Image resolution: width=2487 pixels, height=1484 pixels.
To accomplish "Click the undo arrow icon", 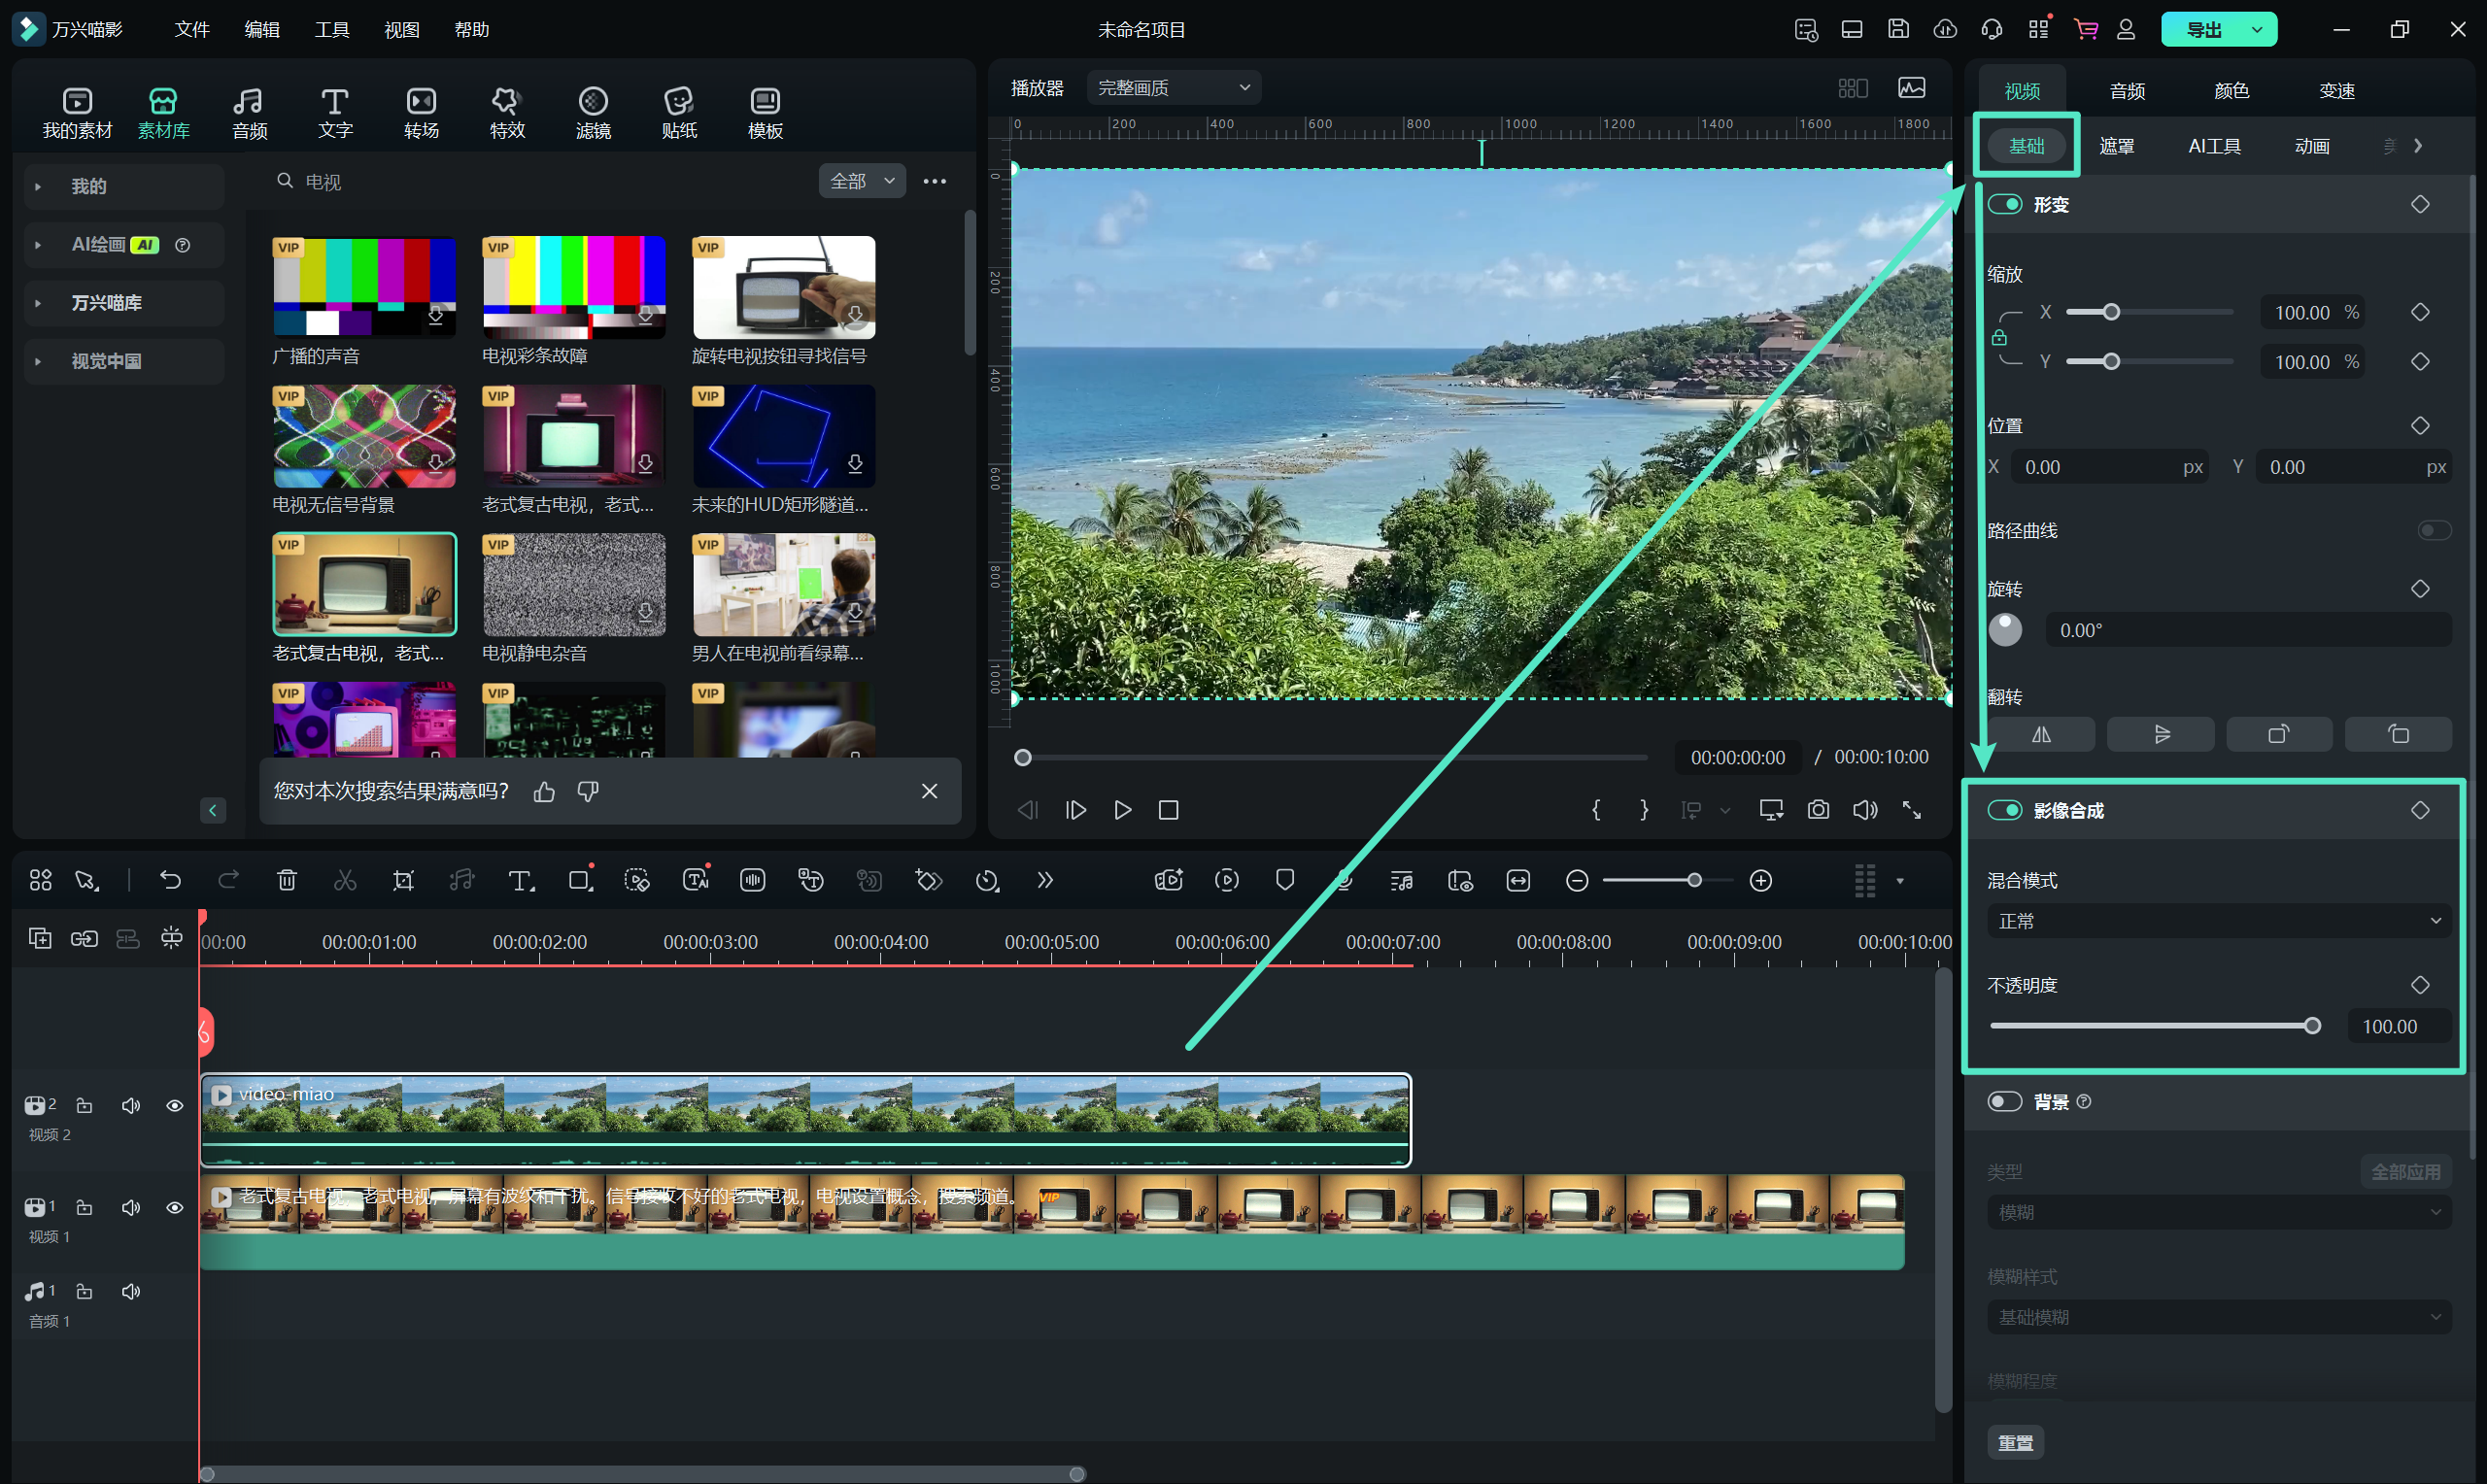I will point(170,880).
